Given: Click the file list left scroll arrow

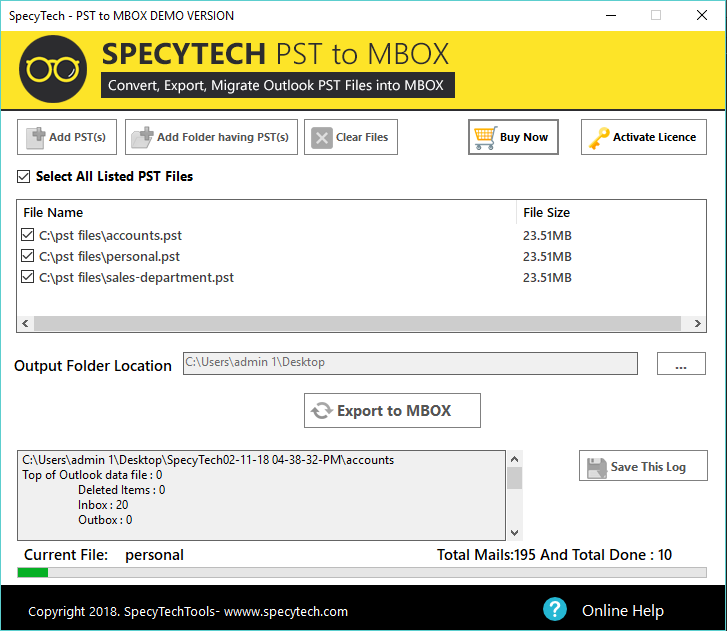Looking at the screenshot, I should [x=26, y=324].
